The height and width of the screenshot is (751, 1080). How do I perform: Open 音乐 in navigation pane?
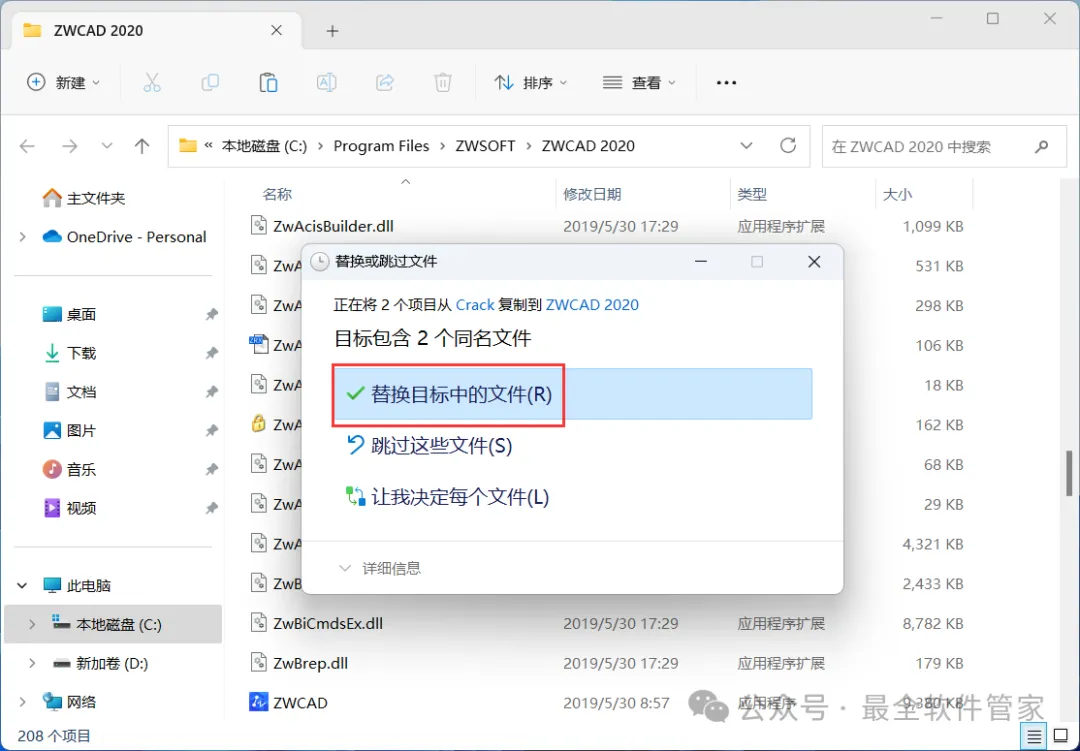tap(69, 469)
